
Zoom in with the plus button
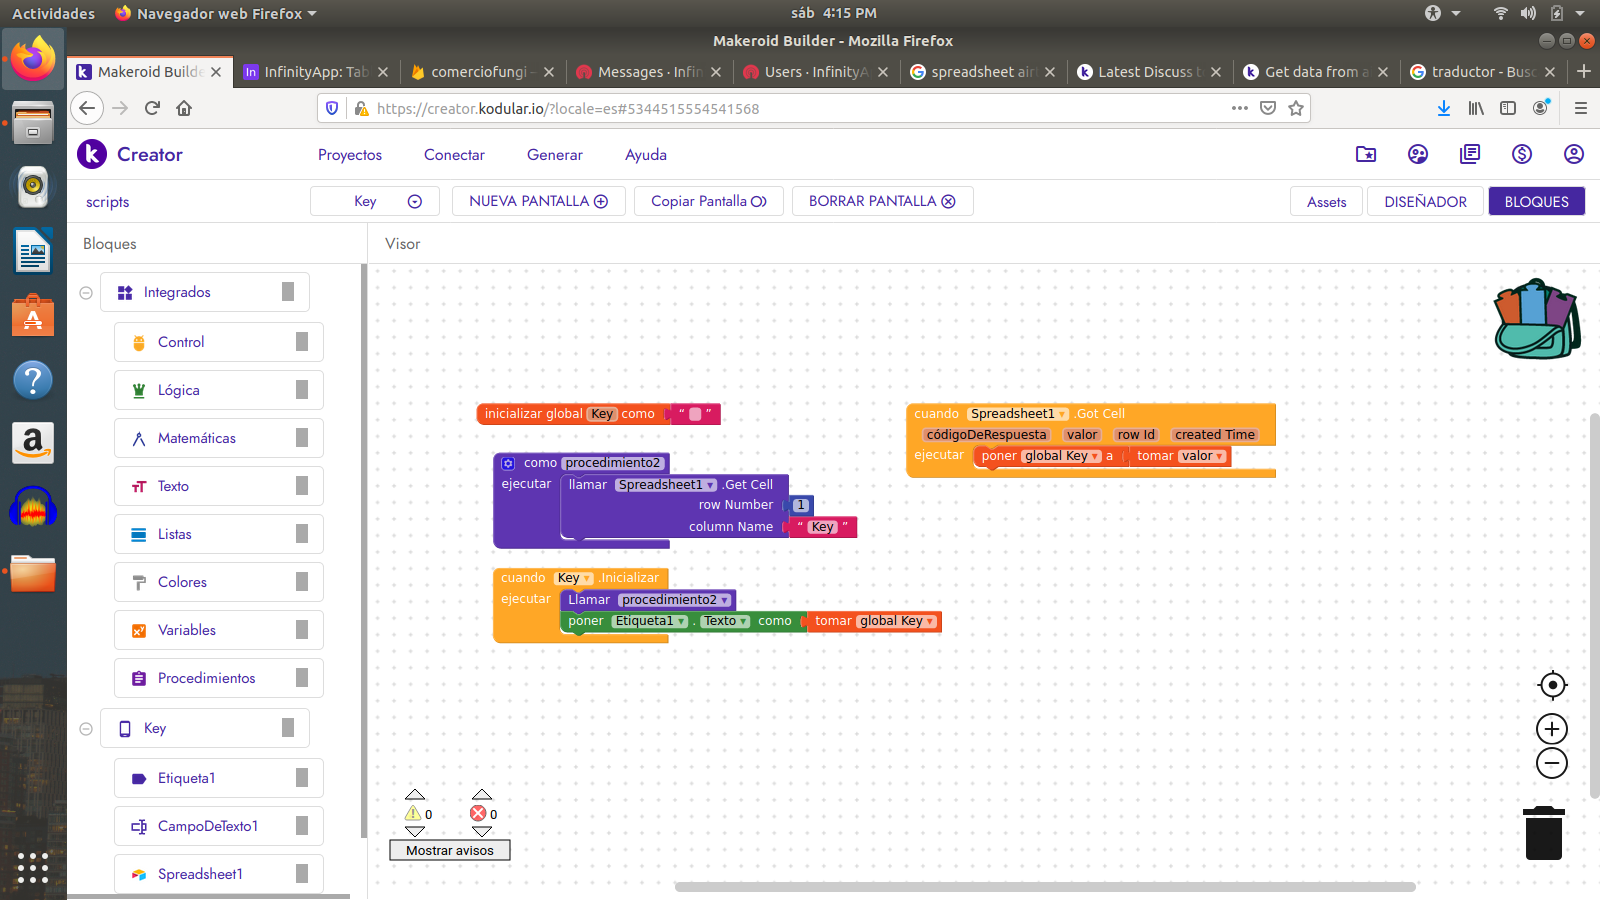1552,729
